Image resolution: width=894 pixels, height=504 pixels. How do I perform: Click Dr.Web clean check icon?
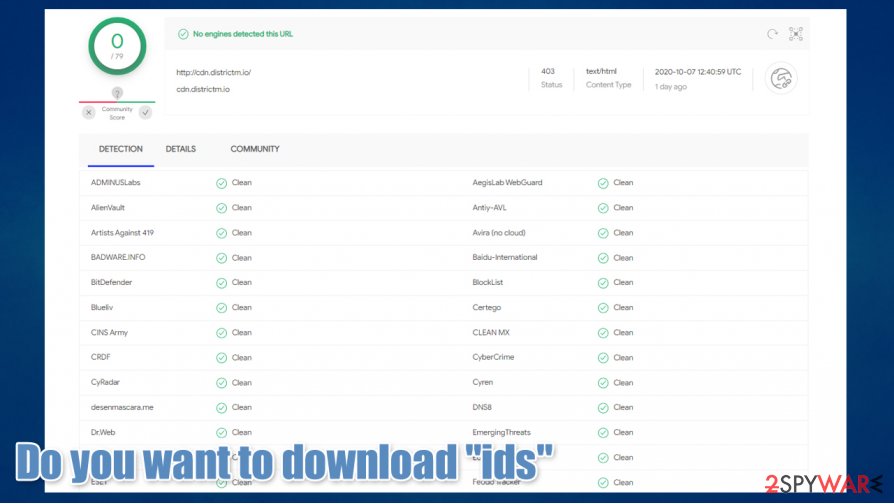[221, 433]
